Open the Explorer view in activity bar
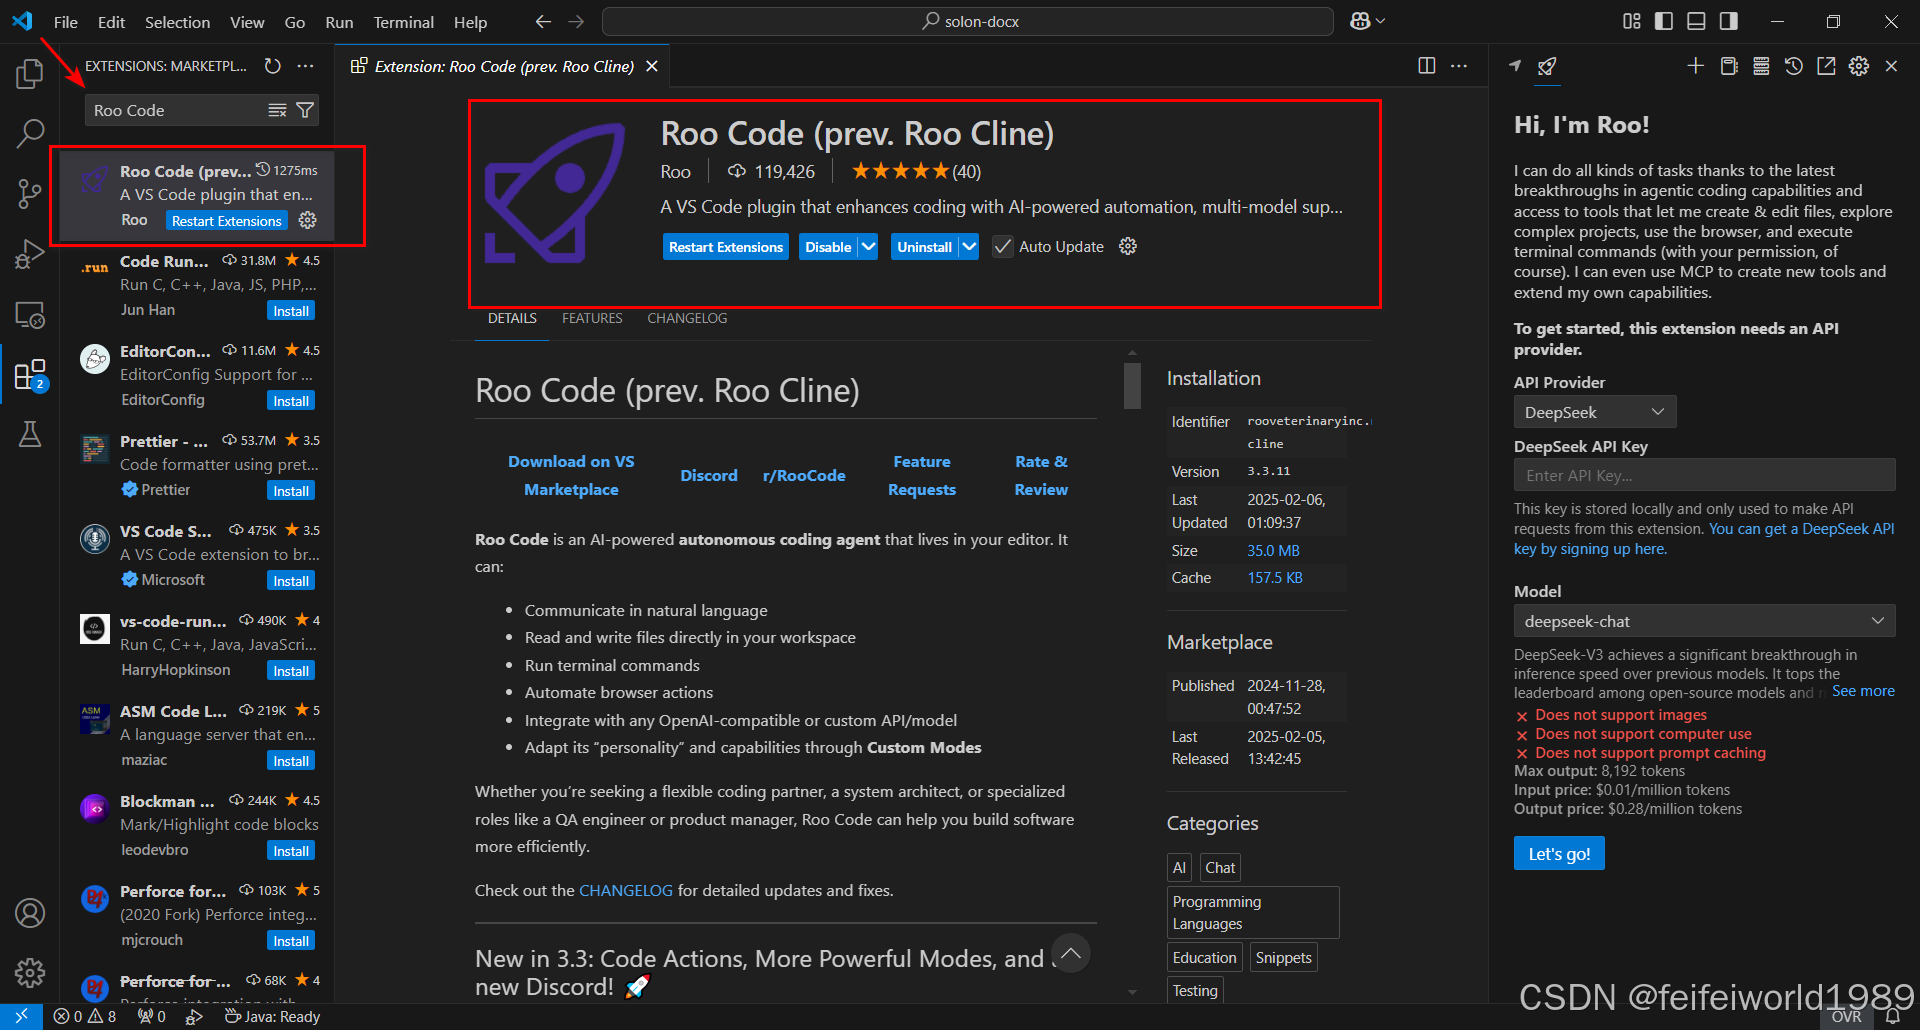 30,73
